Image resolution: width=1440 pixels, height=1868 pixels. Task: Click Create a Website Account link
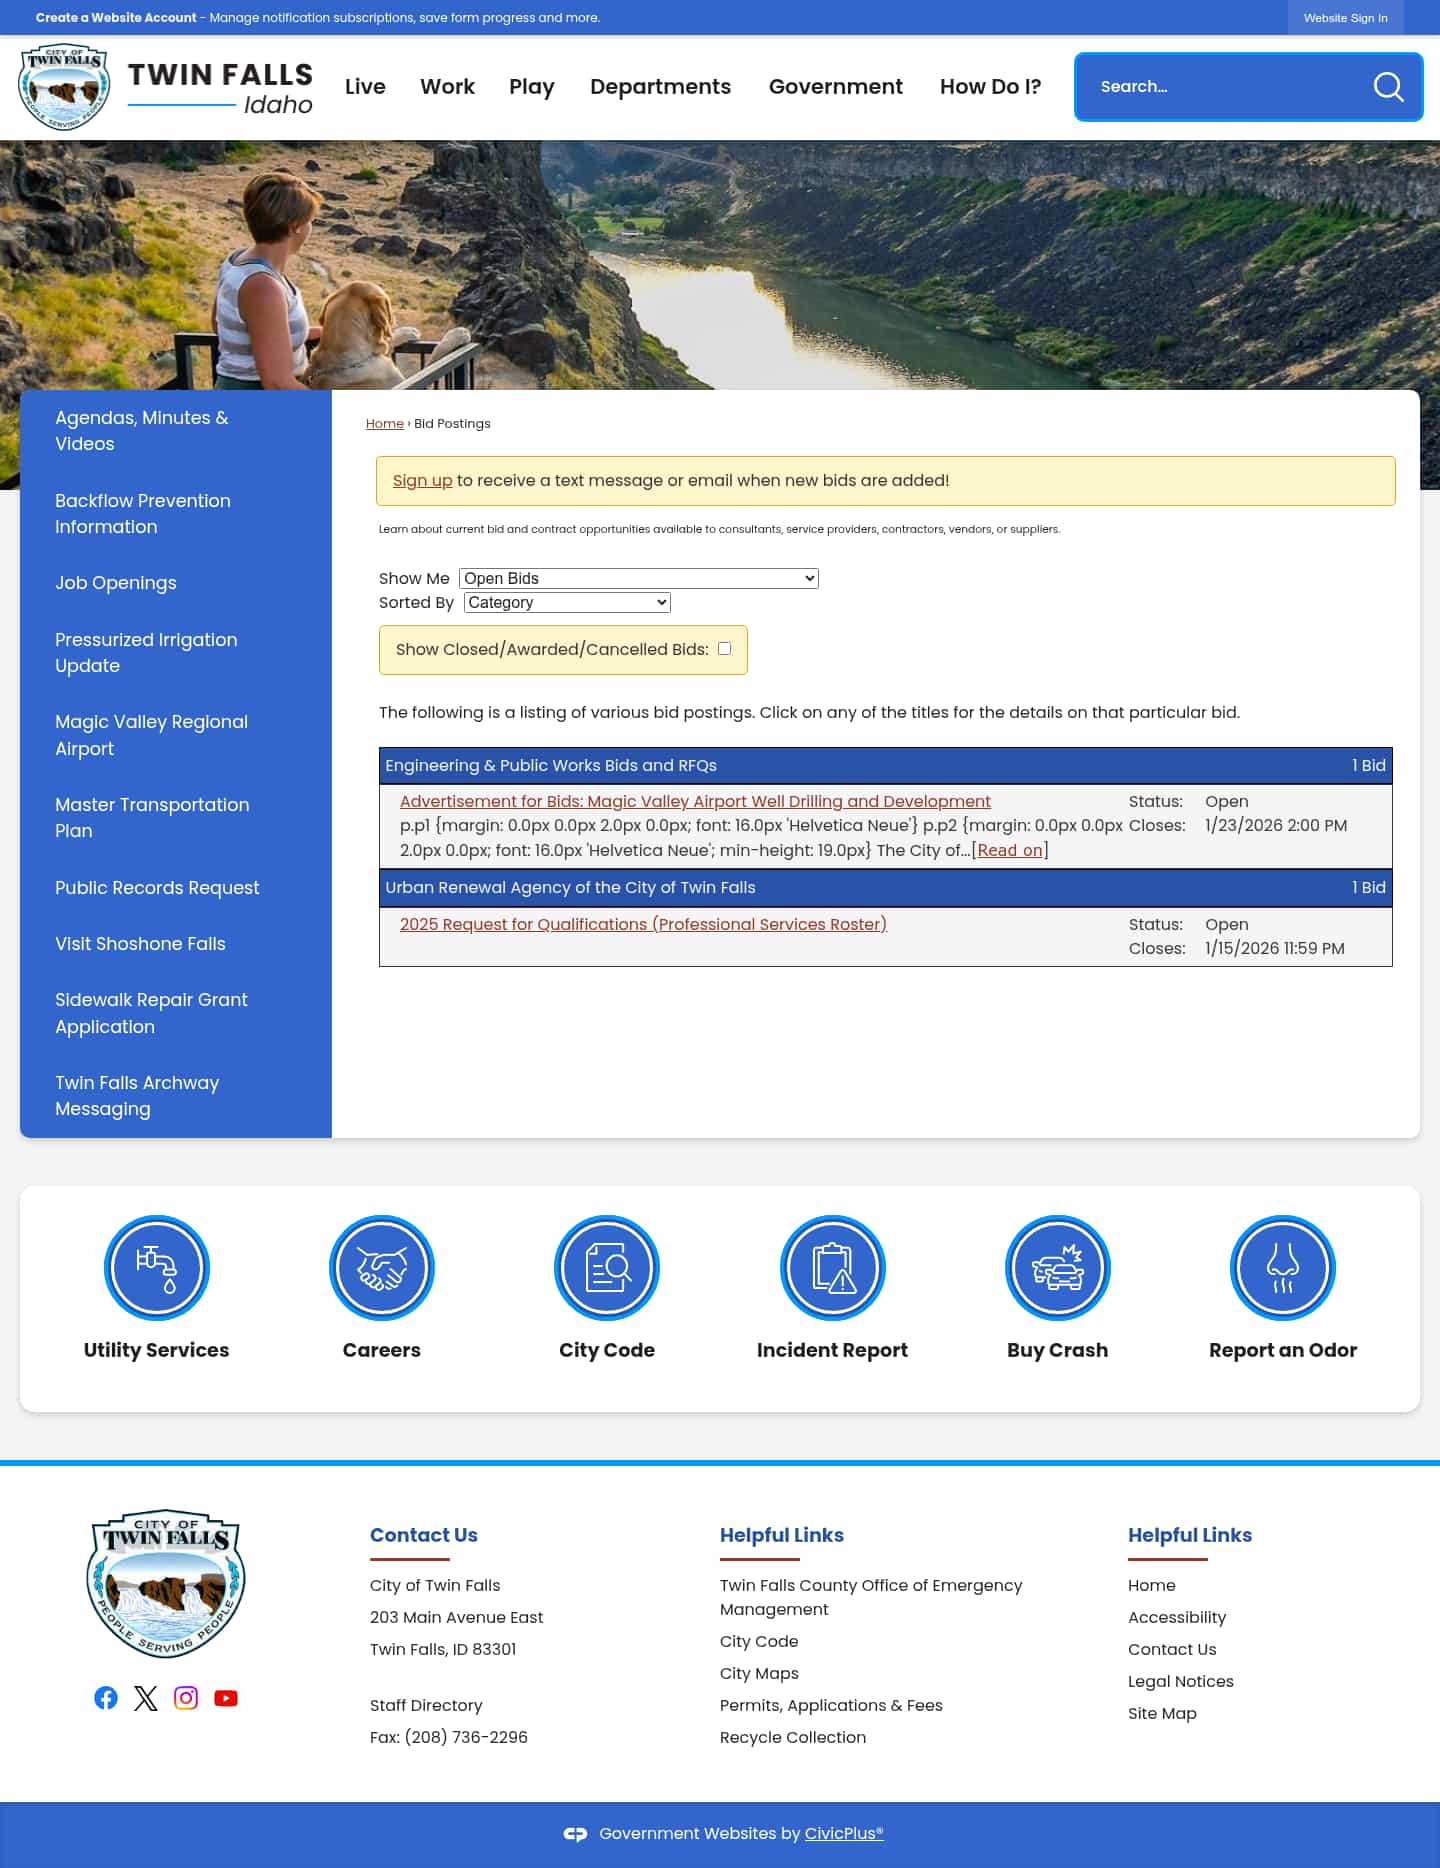coord(116,18)
